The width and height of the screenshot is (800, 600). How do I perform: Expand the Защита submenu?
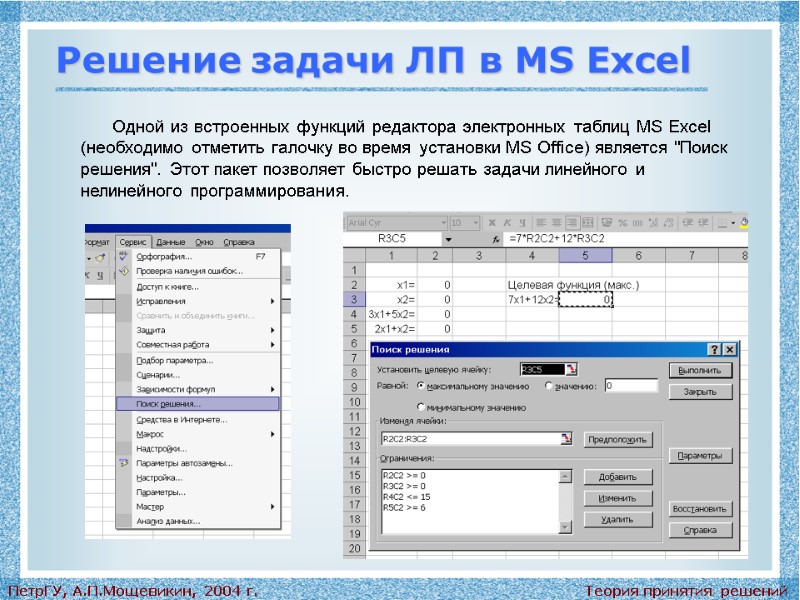pyautogui.click(x=272, y=330)
